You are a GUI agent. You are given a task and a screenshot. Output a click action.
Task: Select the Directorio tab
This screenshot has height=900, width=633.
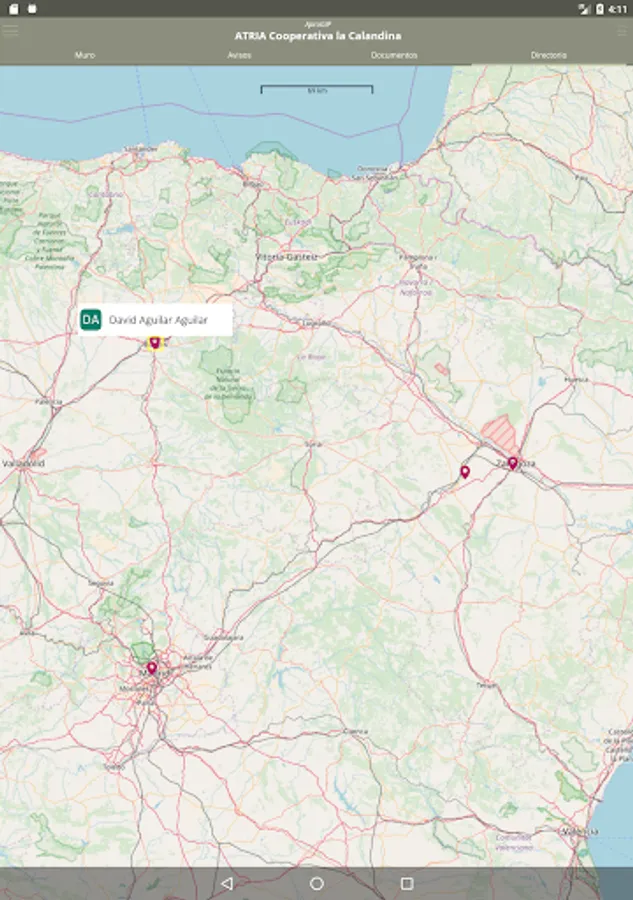pyautogui.click(x=549, y=55)
